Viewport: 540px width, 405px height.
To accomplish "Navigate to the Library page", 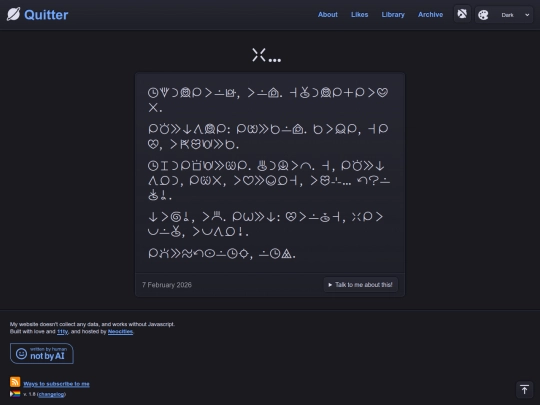I will click(393, 15).
